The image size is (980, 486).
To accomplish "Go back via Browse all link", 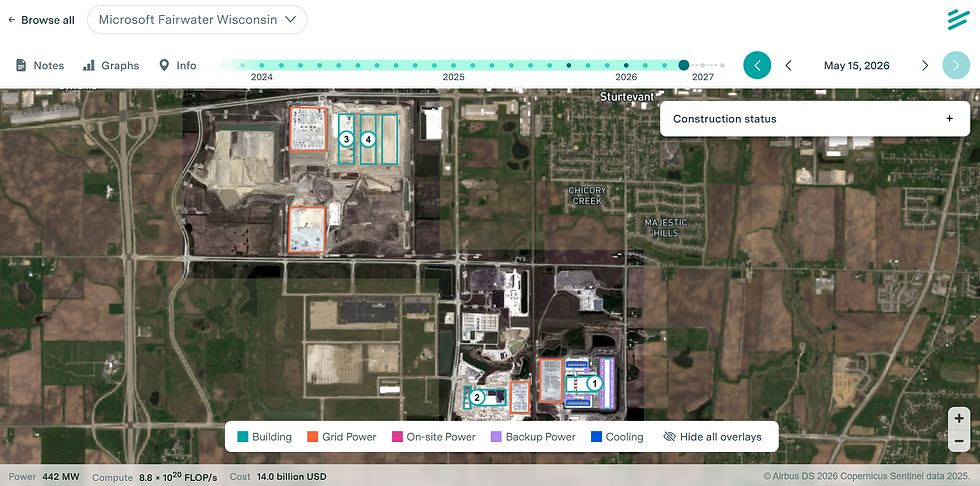I will [41, 20].
